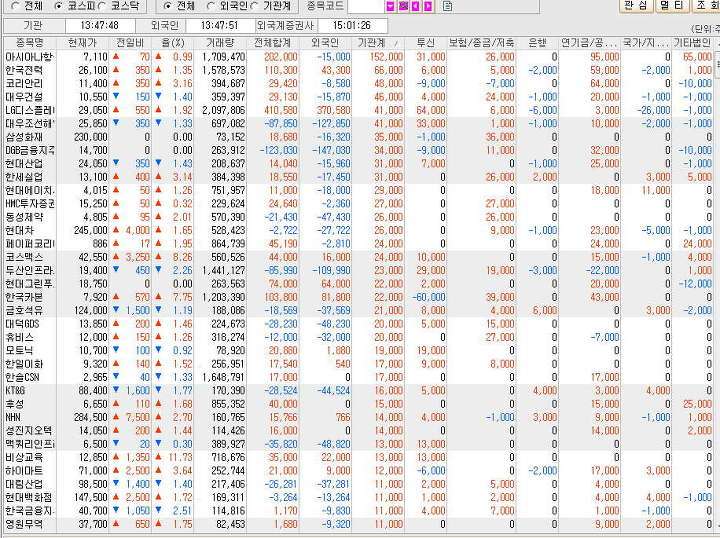
Task: Open the document icon beside stock code
Action: click(448, 6)
